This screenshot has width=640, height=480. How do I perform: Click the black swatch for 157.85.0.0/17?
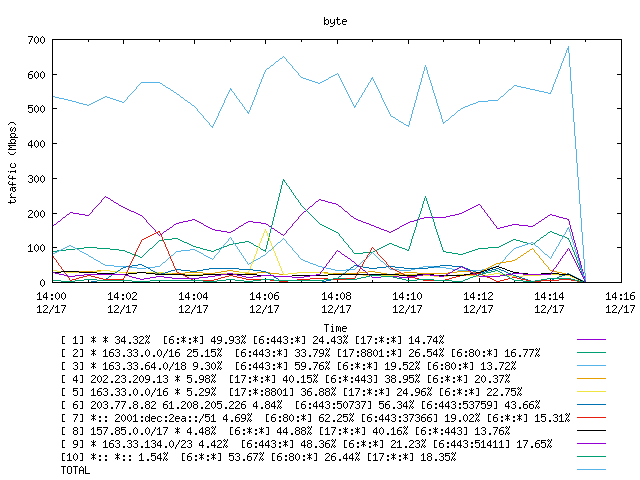(x=591, y=431)
